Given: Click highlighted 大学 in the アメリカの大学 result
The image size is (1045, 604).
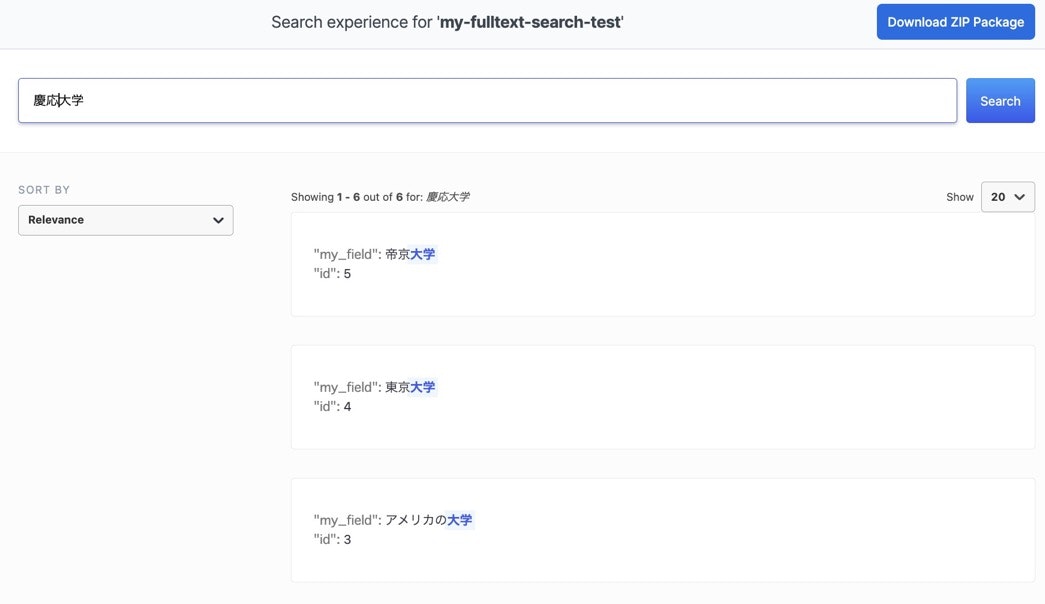Looking at the screenshot, I should click(x=460, y=520).
